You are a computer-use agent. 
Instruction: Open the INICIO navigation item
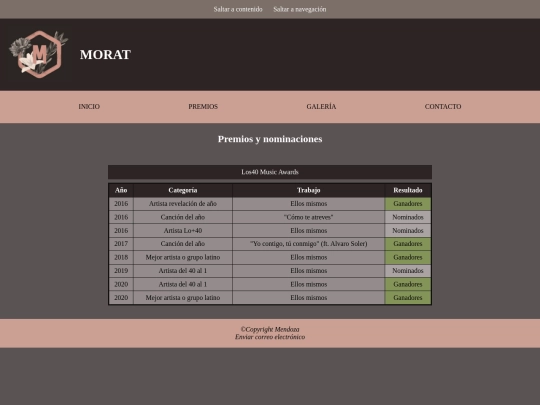(89, 106)
